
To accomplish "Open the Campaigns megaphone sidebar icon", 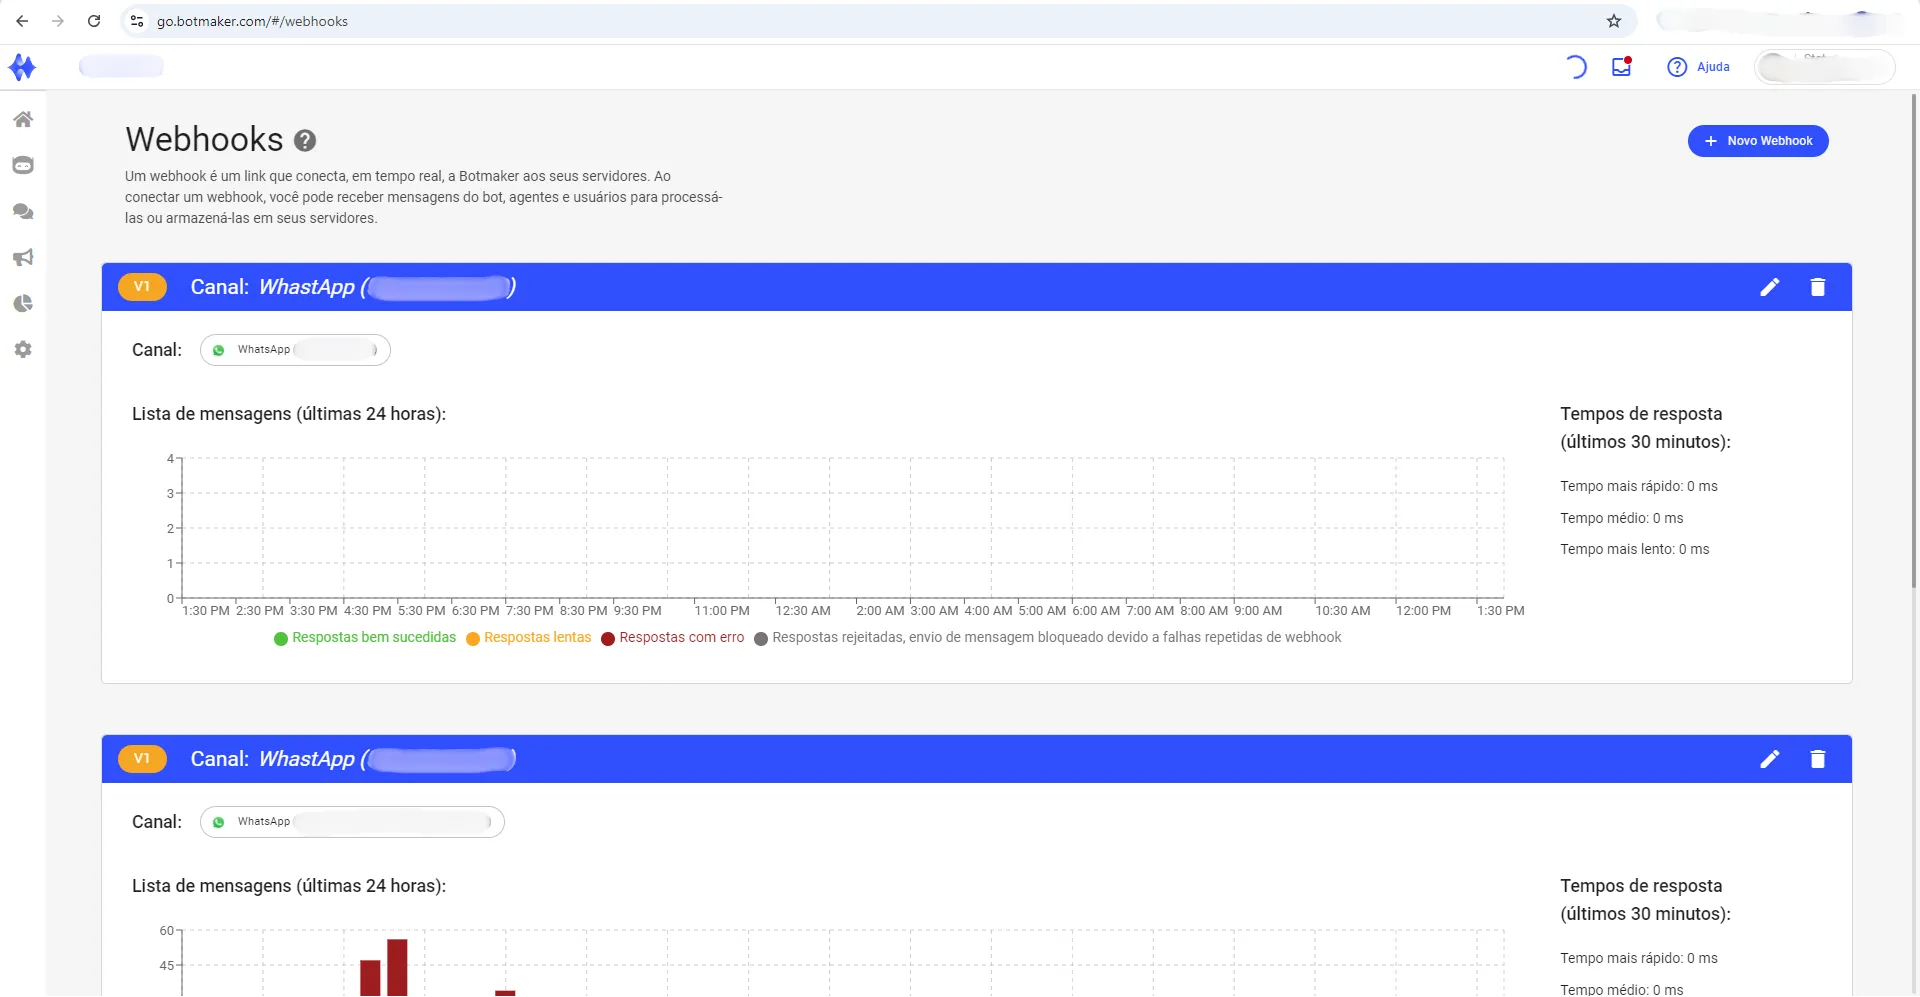I will [x=23, y=257].
